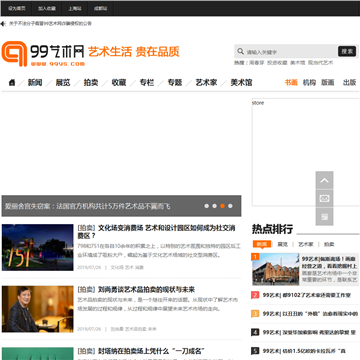Open 出版 in right navigation
The image size is (360, 360).
tap(349, 82)
